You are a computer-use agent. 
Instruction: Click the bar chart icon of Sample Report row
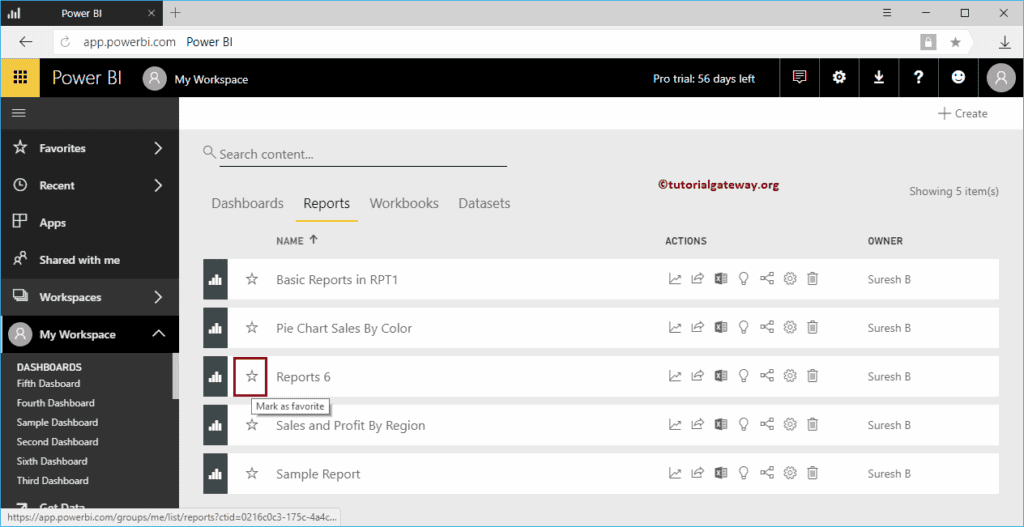click(215, 473)
